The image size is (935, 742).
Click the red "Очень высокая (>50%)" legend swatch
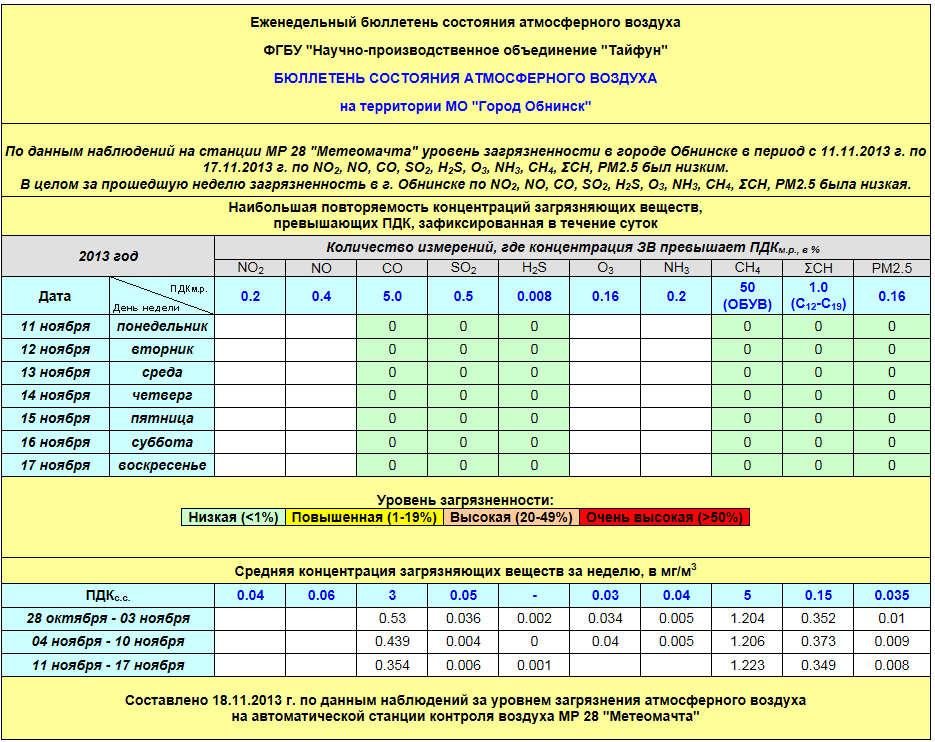(664, 517)
